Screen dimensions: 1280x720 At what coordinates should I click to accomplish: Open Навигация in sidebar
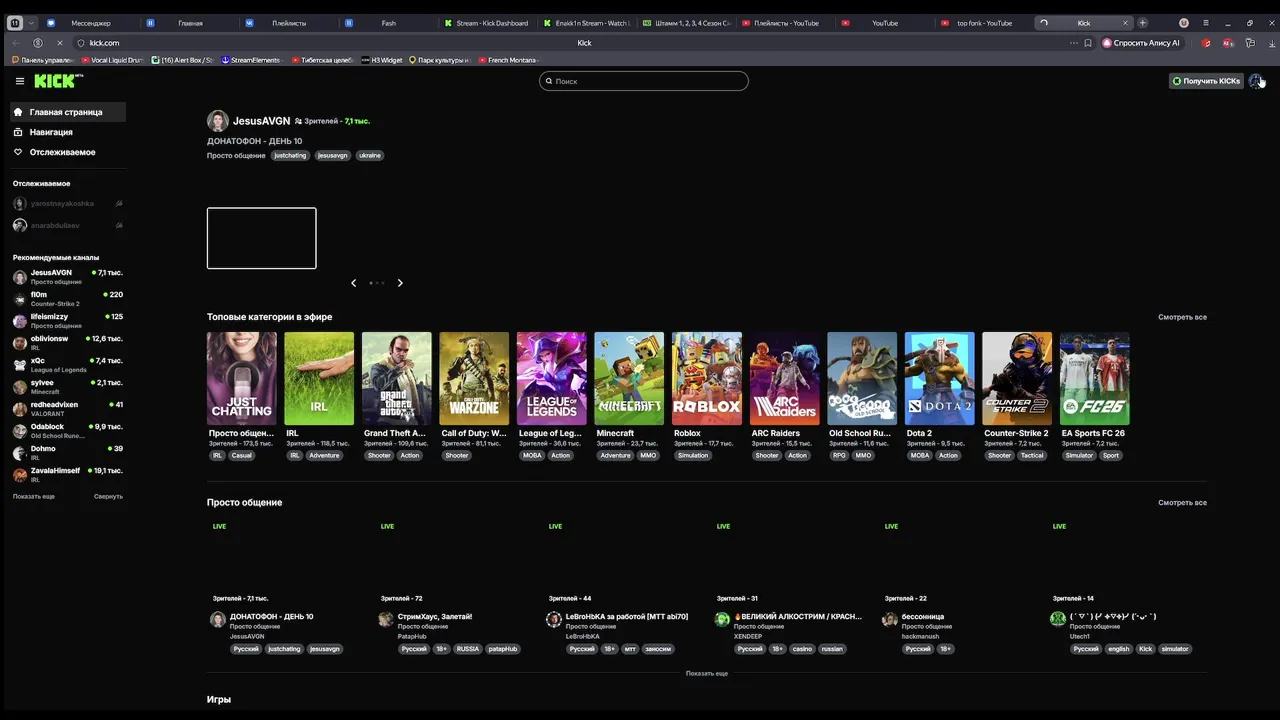68,132
